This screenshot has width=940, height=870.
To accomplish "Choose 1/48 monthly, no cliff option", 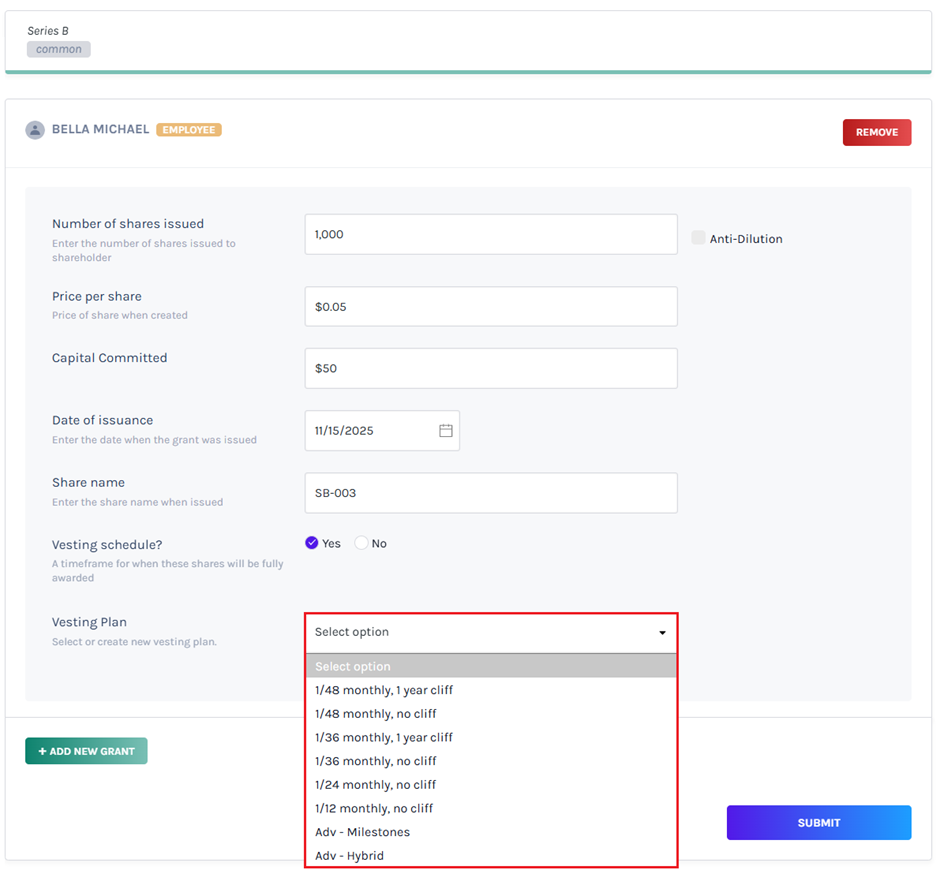I will tap(376, 714).
